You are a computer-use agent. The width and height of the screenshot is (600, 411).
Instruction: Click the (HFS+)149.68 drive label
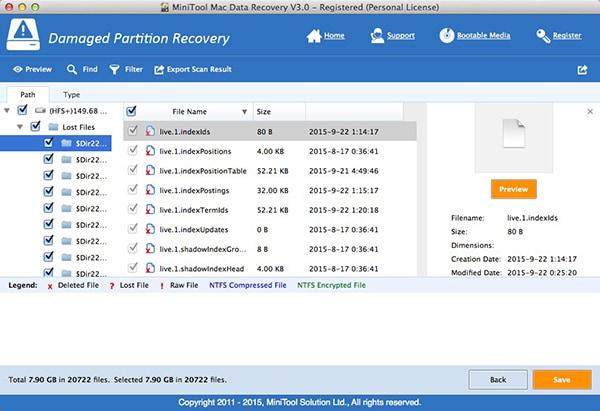point(78,111)
